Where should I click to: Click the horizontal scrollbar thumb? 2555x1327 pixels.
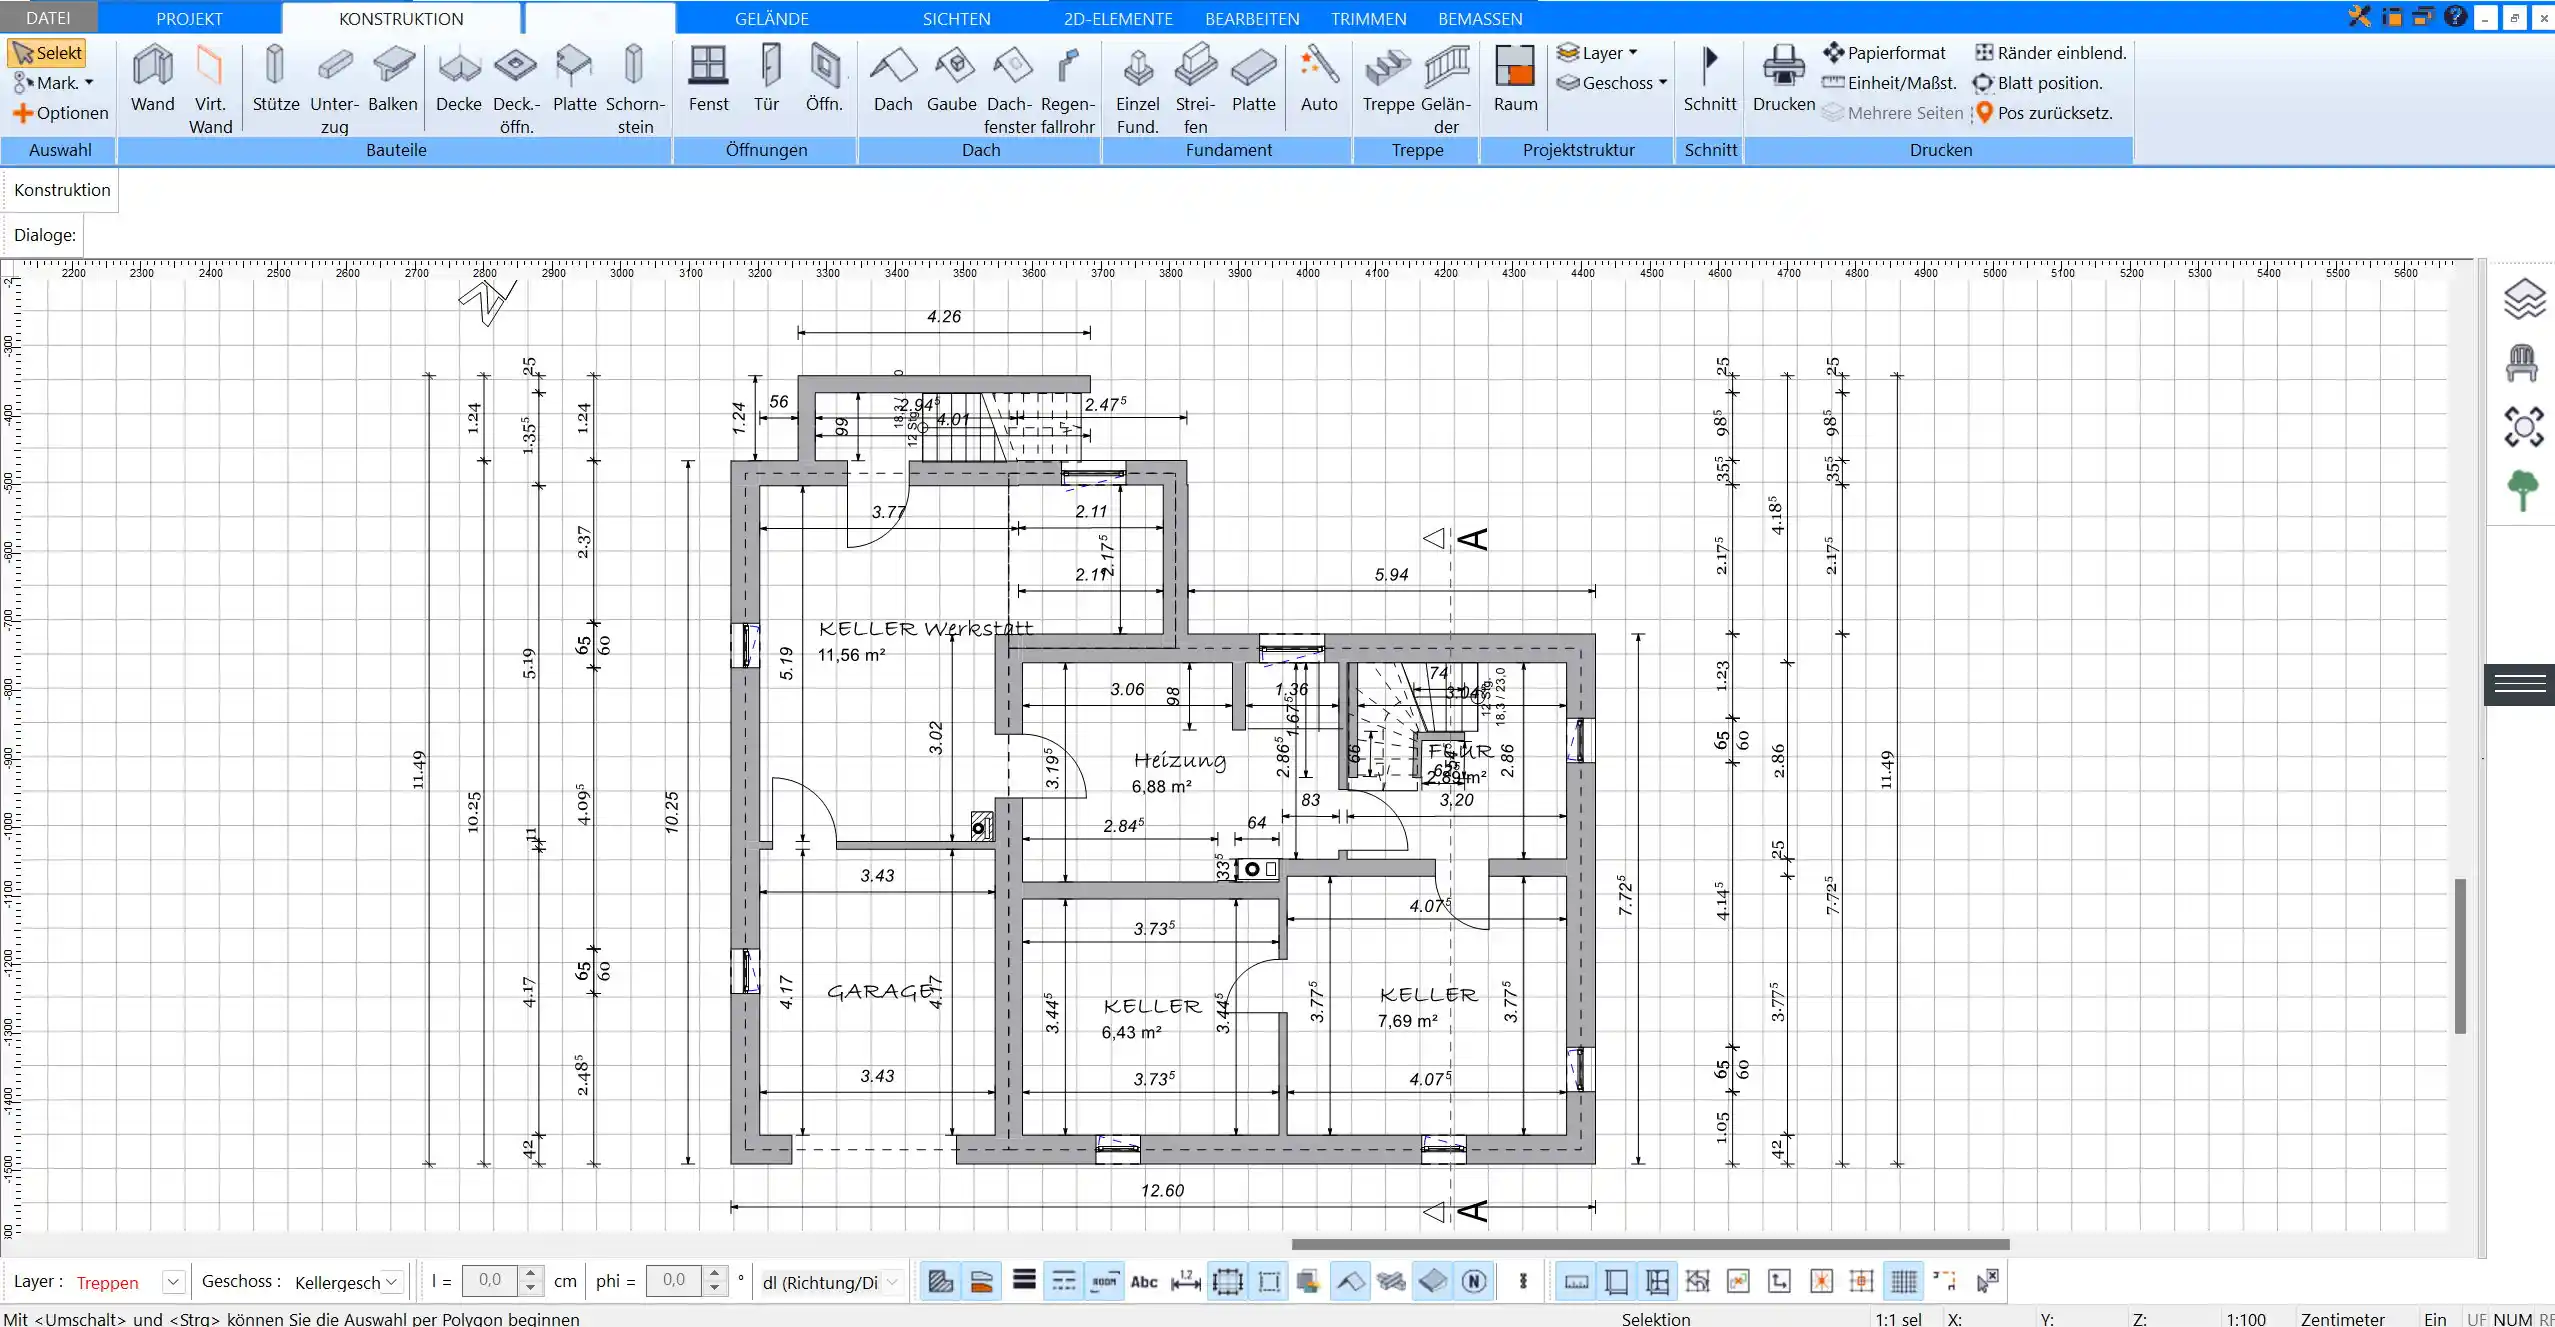1650,1245
